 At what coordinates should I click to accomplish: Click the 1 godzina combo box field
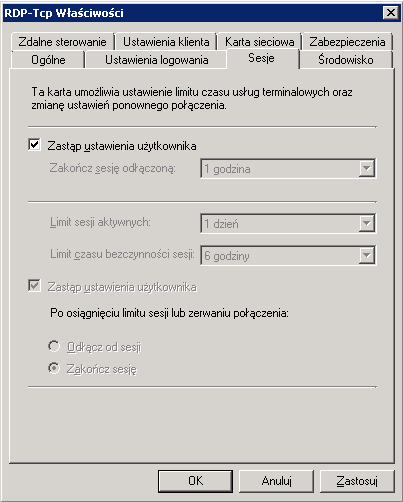pos(288,169)
